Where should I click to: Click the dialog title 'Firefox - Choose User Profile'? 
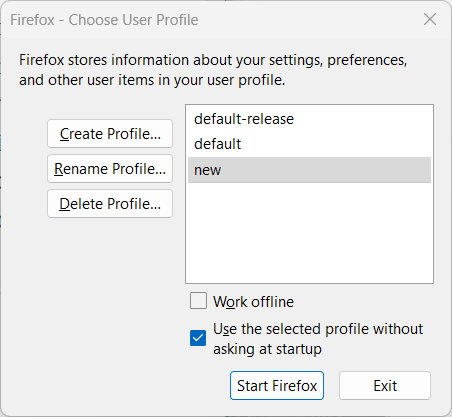pyautogui.click(x=104, y=20)
